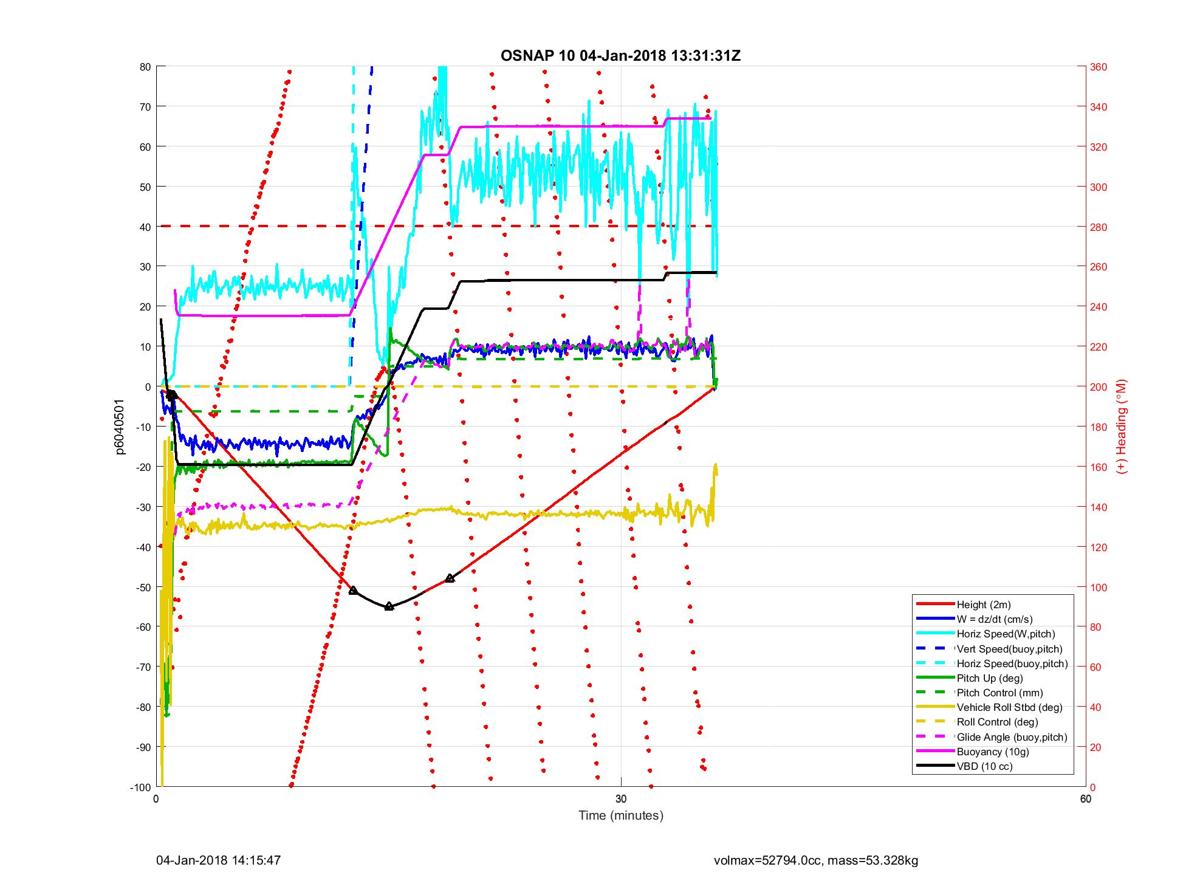Click the '04-Jan-2018 14:15:47' timestamp footer
Screen dimensions: 1200x885
218,860
